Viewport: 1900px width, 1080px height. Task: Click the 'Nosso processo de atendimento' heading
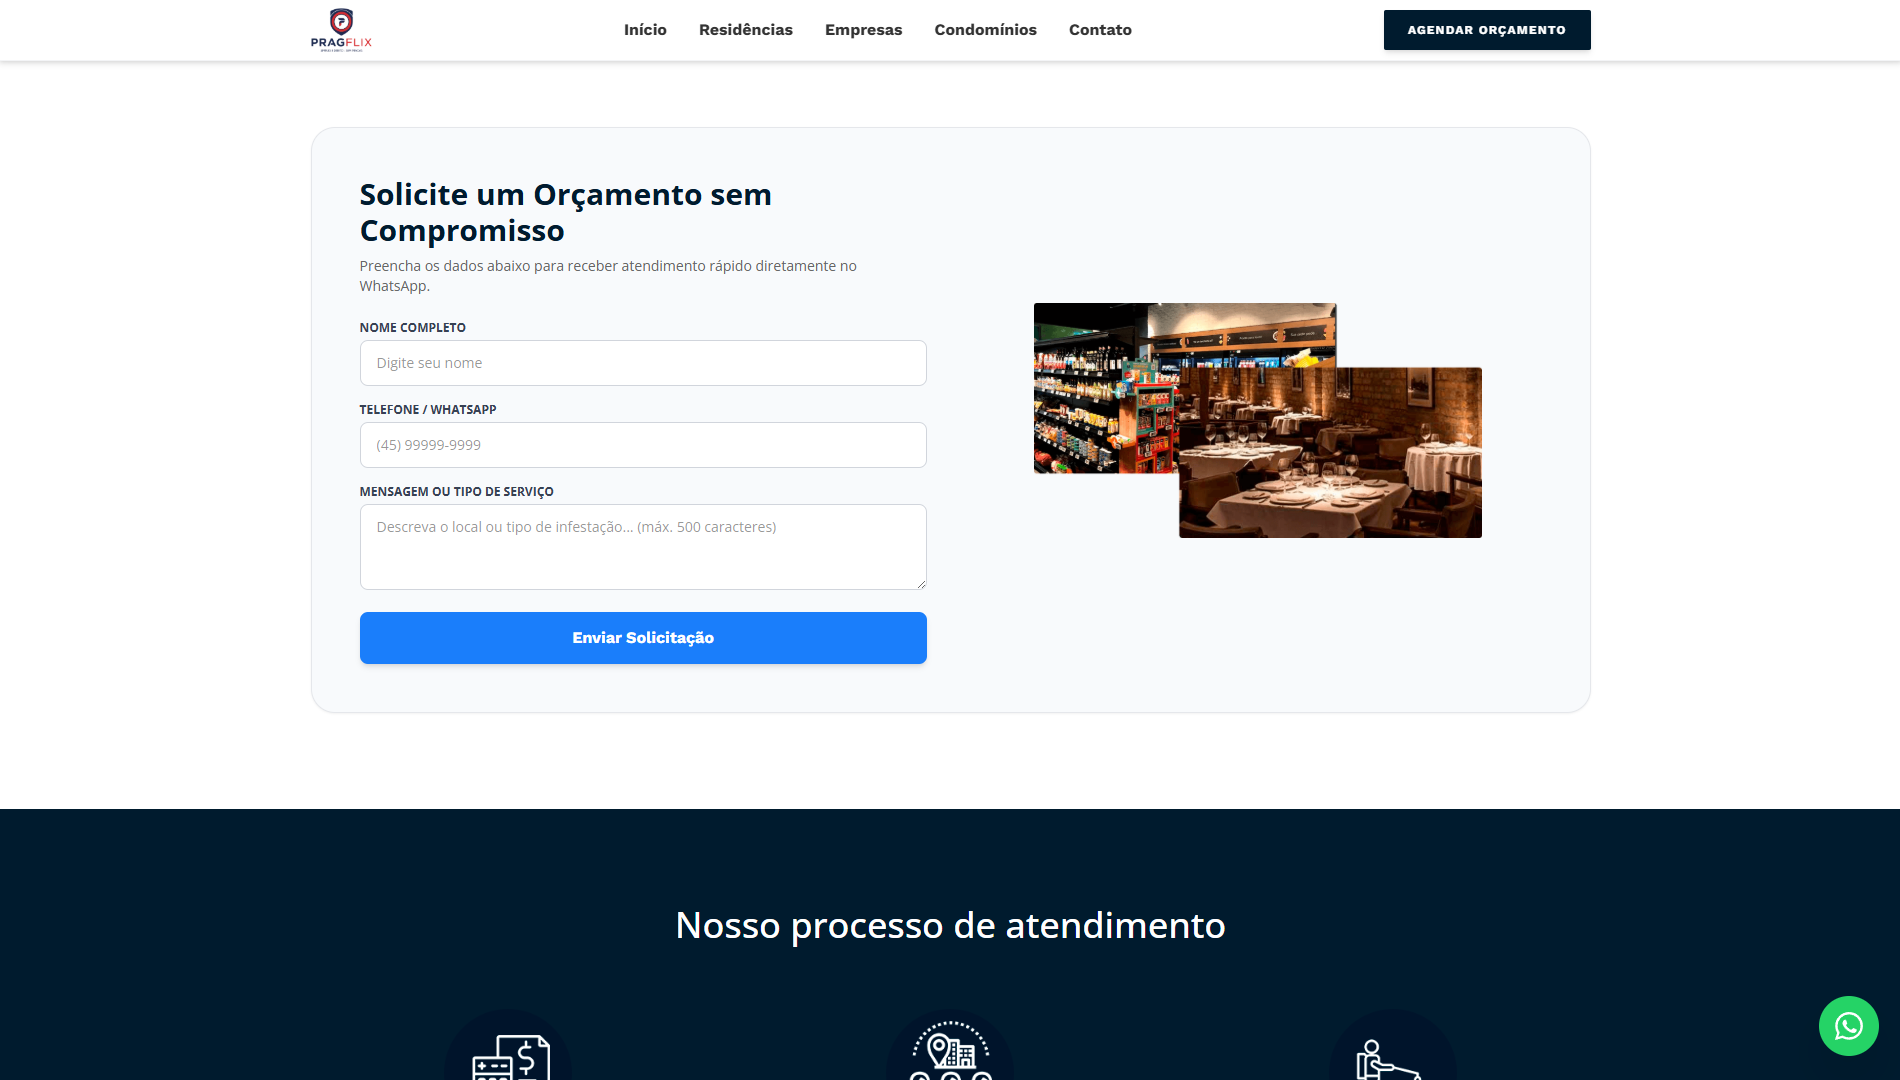point(950,925)
